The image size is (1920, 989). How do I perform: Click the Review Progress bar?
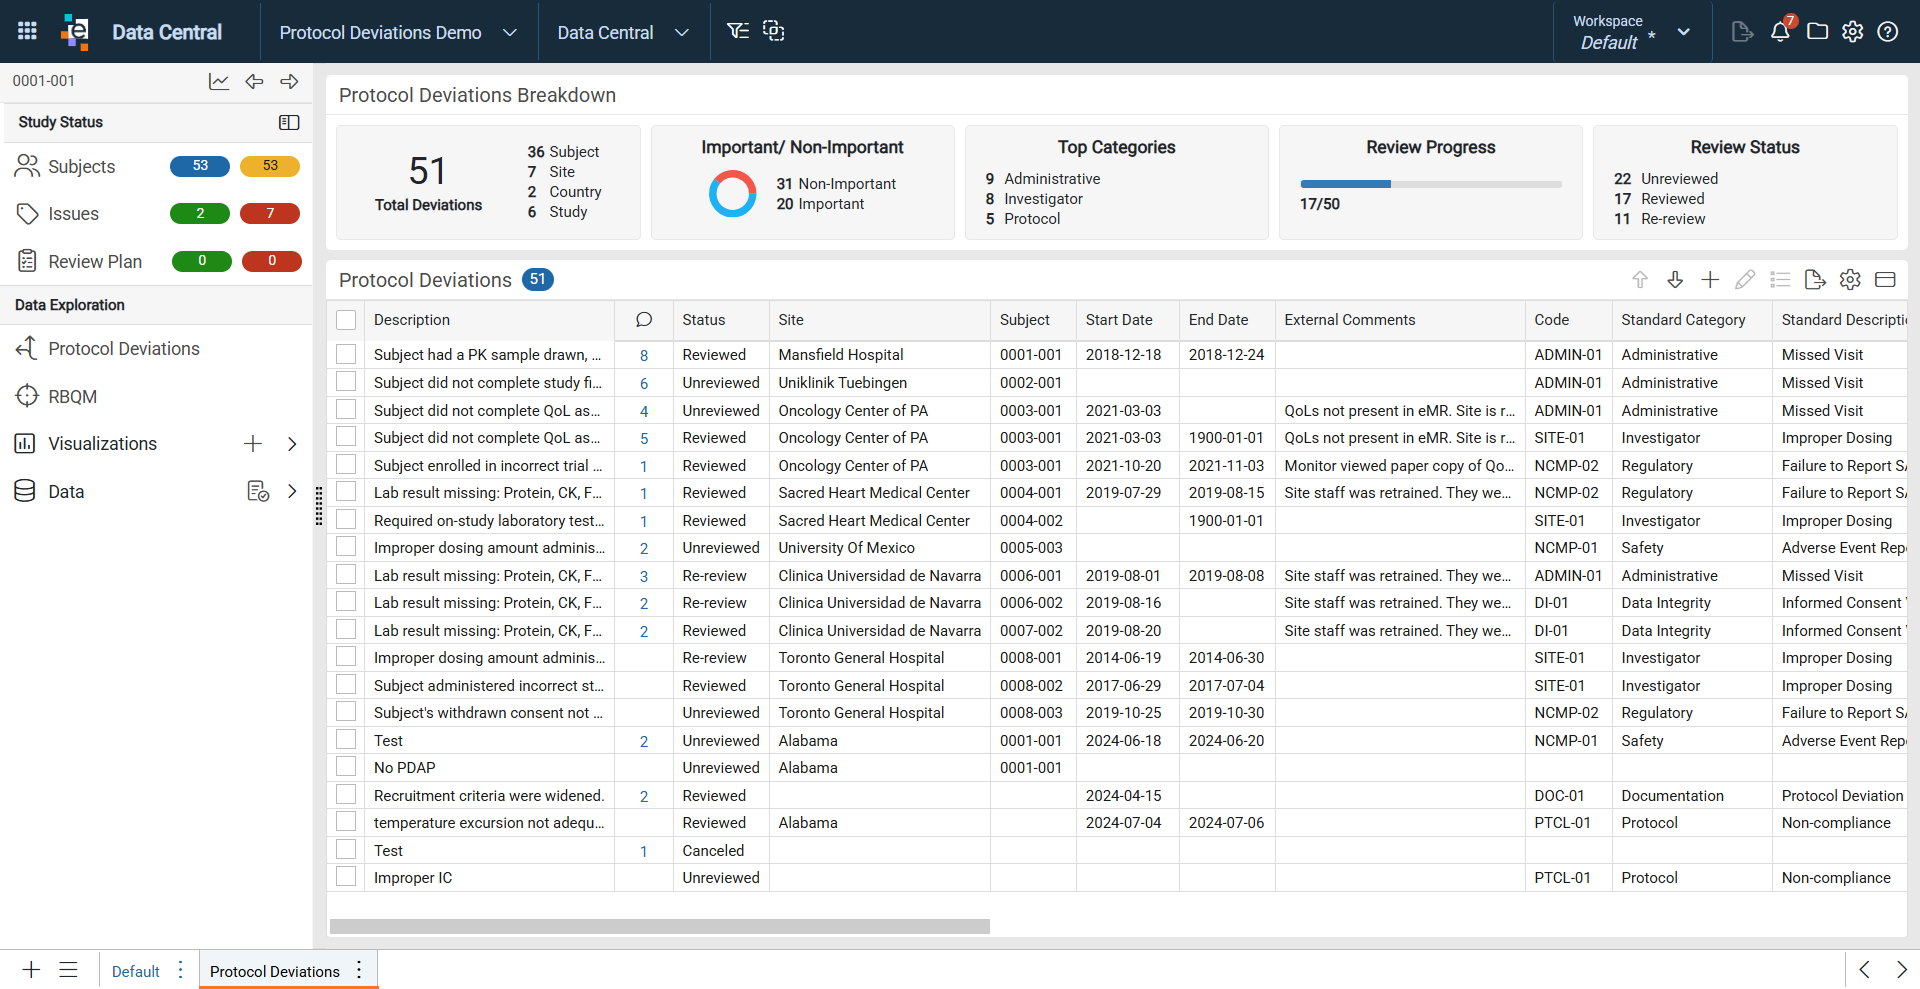click(x=1430, y=184)
